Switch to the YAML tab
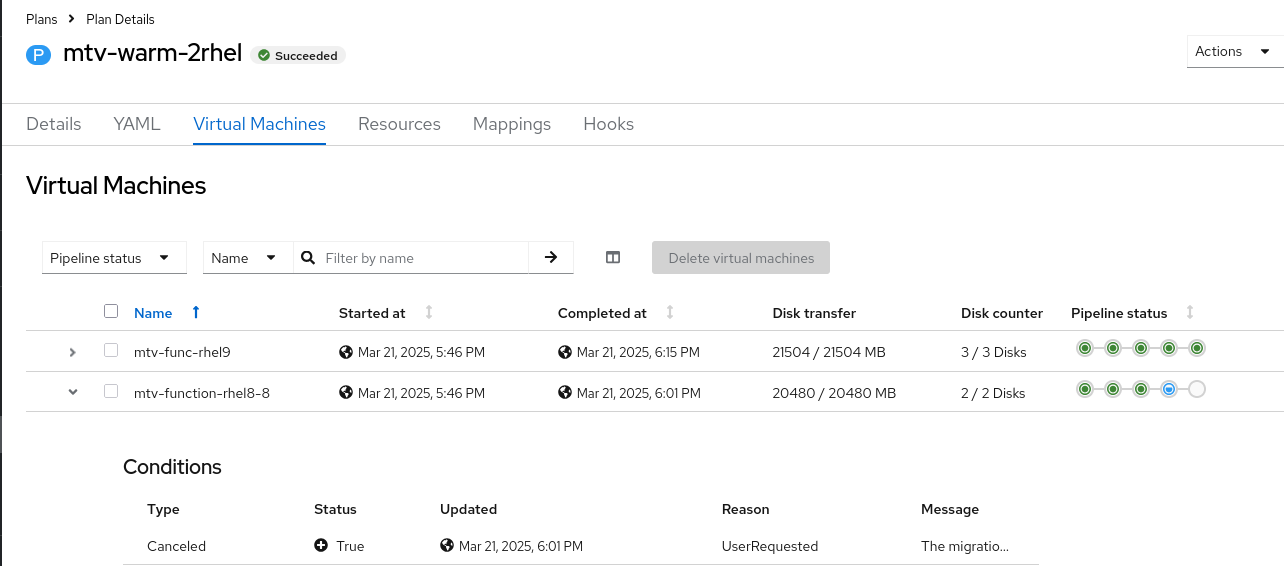Viewport: 1284px width, 566px height. tap(137, 124)
